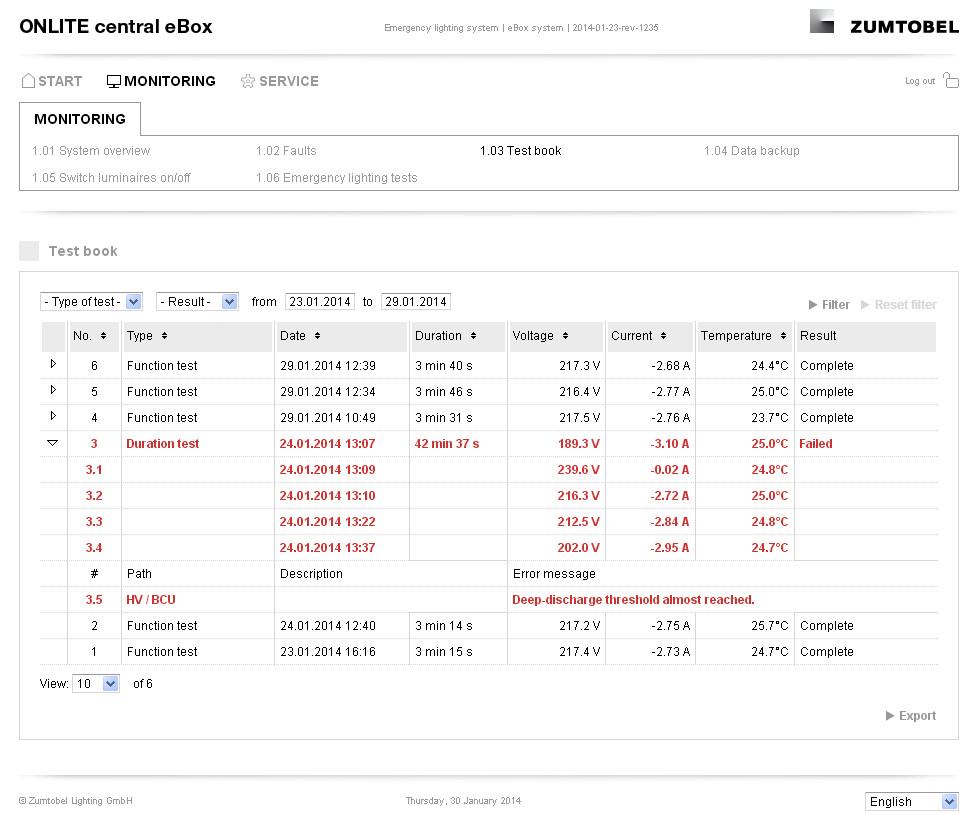Screen dimensions: 980x814
Task: Open the Type of test dropdown
Action: coord(91,301)
